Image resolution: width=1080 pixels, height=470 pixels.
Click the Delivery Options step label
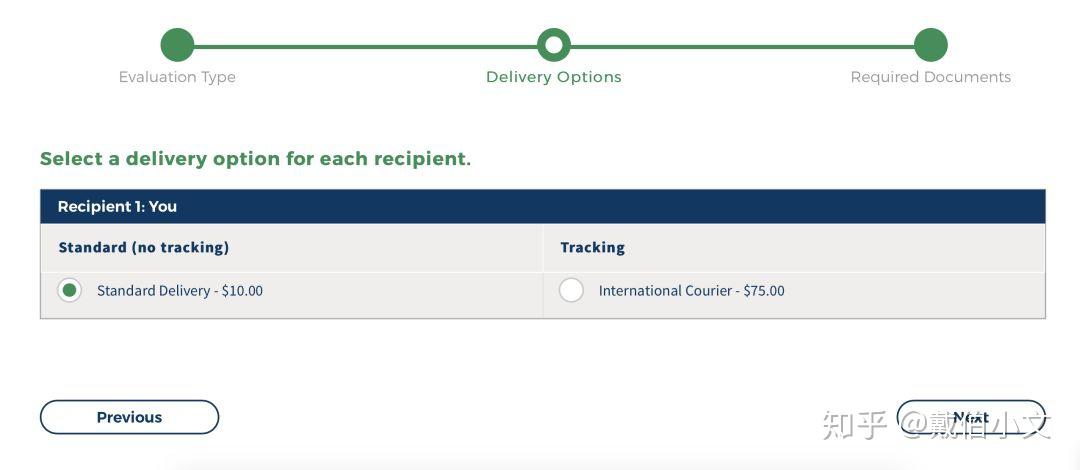pos(553,77)
